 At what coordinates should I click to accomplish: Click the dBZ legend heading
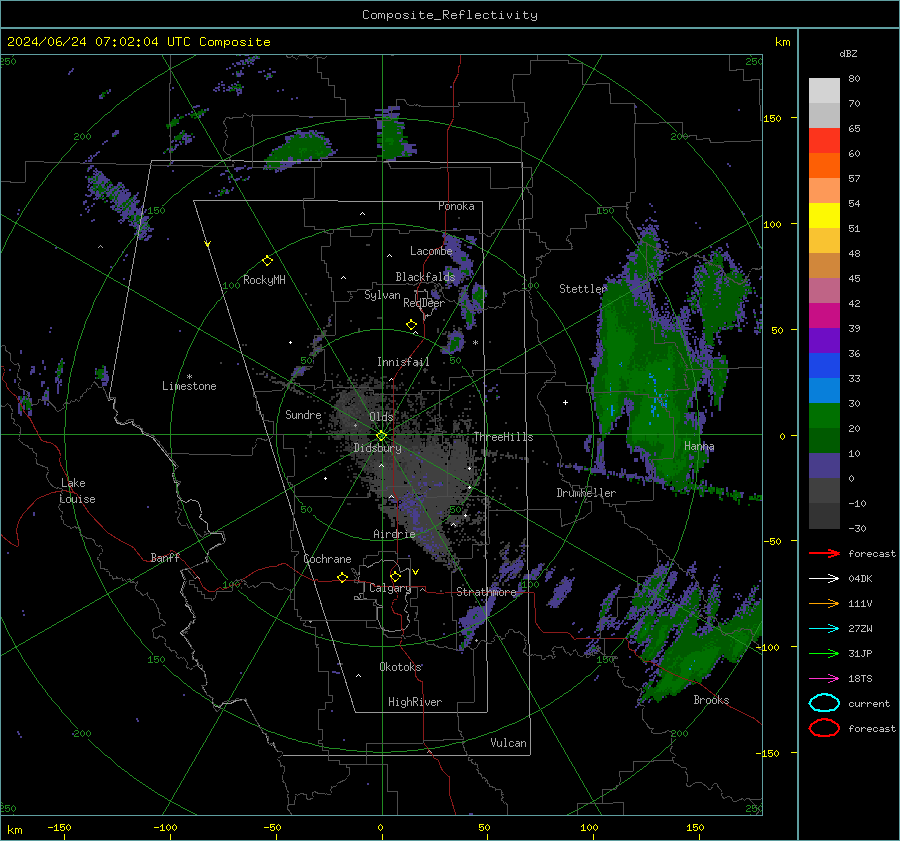(x=848, y=53)
